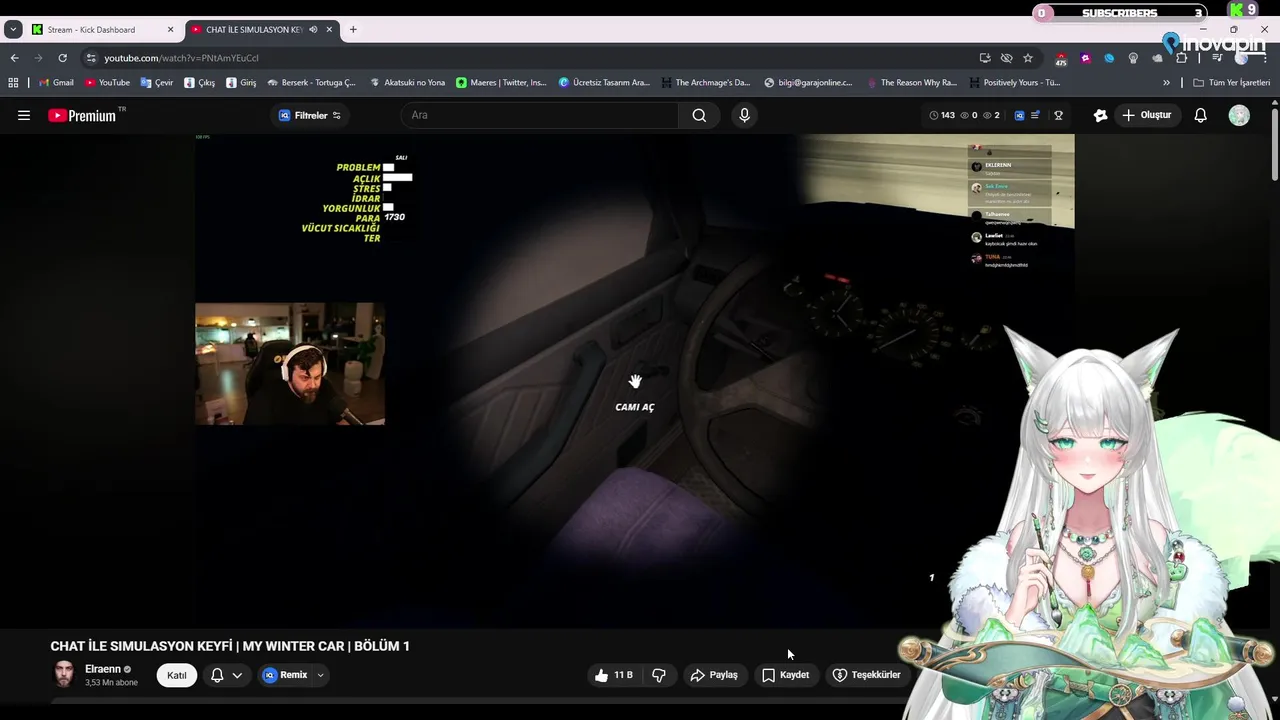The width and height of the screenshot is (1280, 720).
Task: Click the install app icon in address bar
Action: [x=985, y=58]
